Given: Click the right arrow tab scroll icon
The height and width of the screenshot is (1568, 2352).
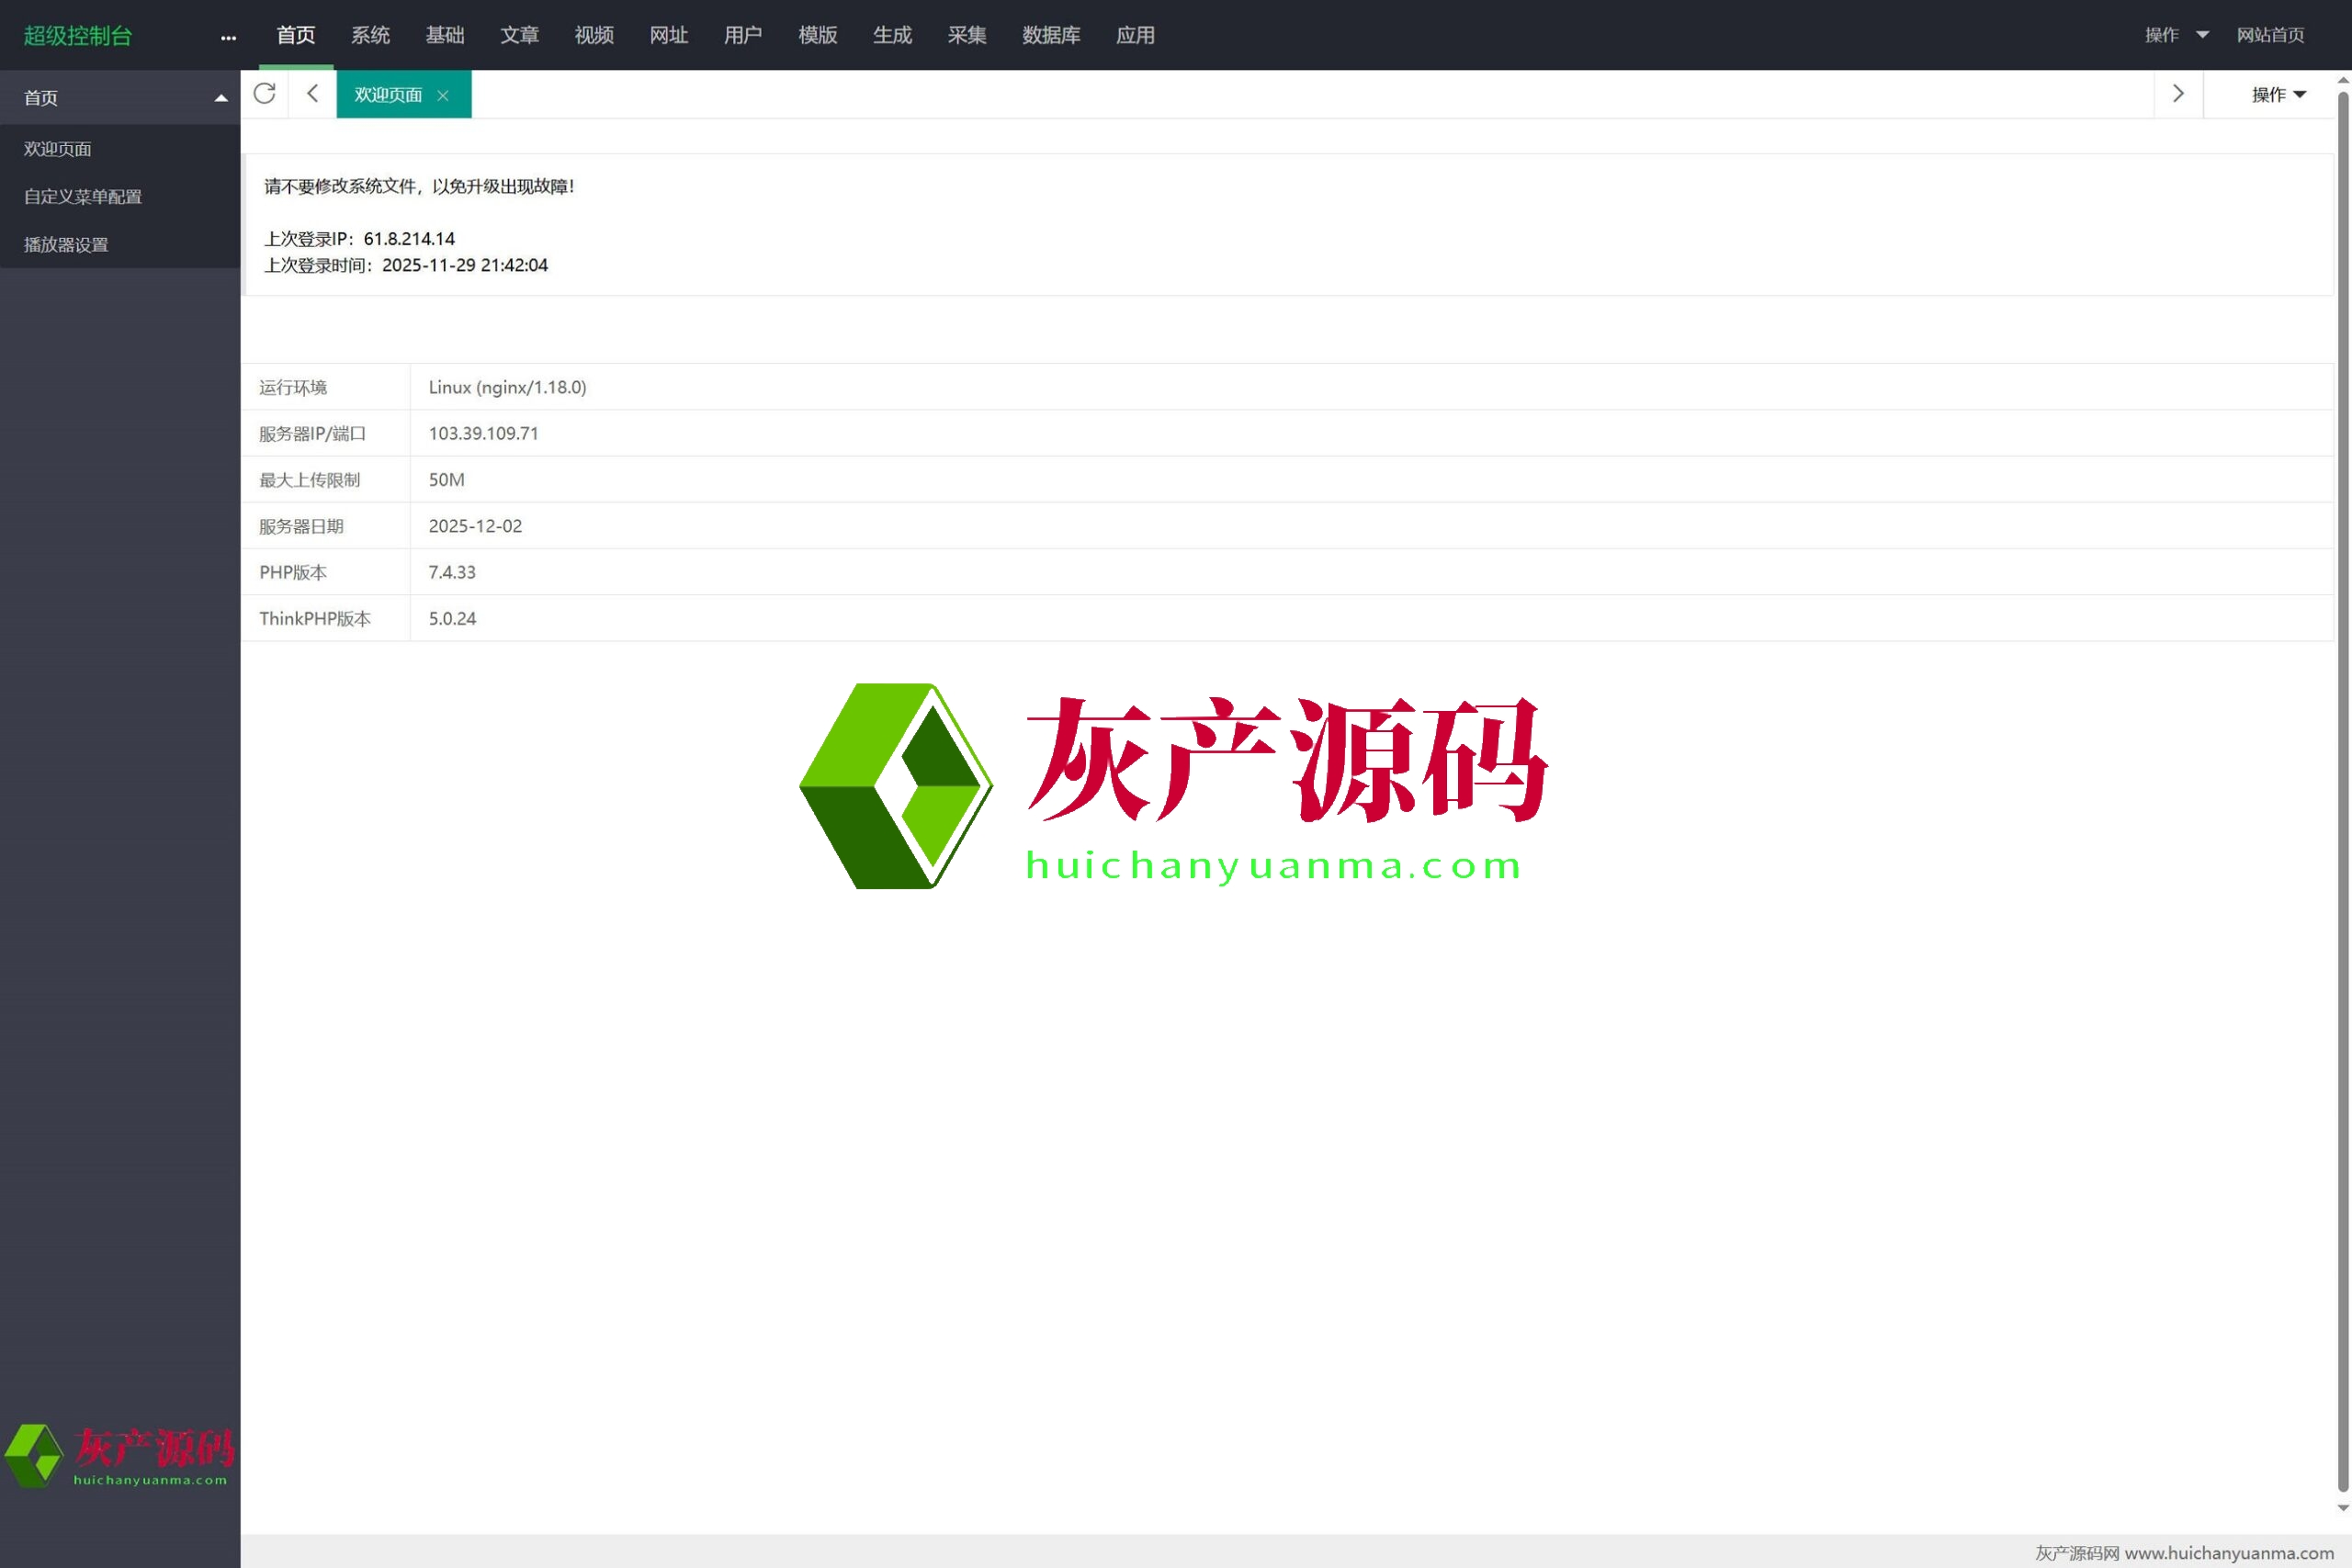Looking at the screenshot, I should coord(2178,94).
